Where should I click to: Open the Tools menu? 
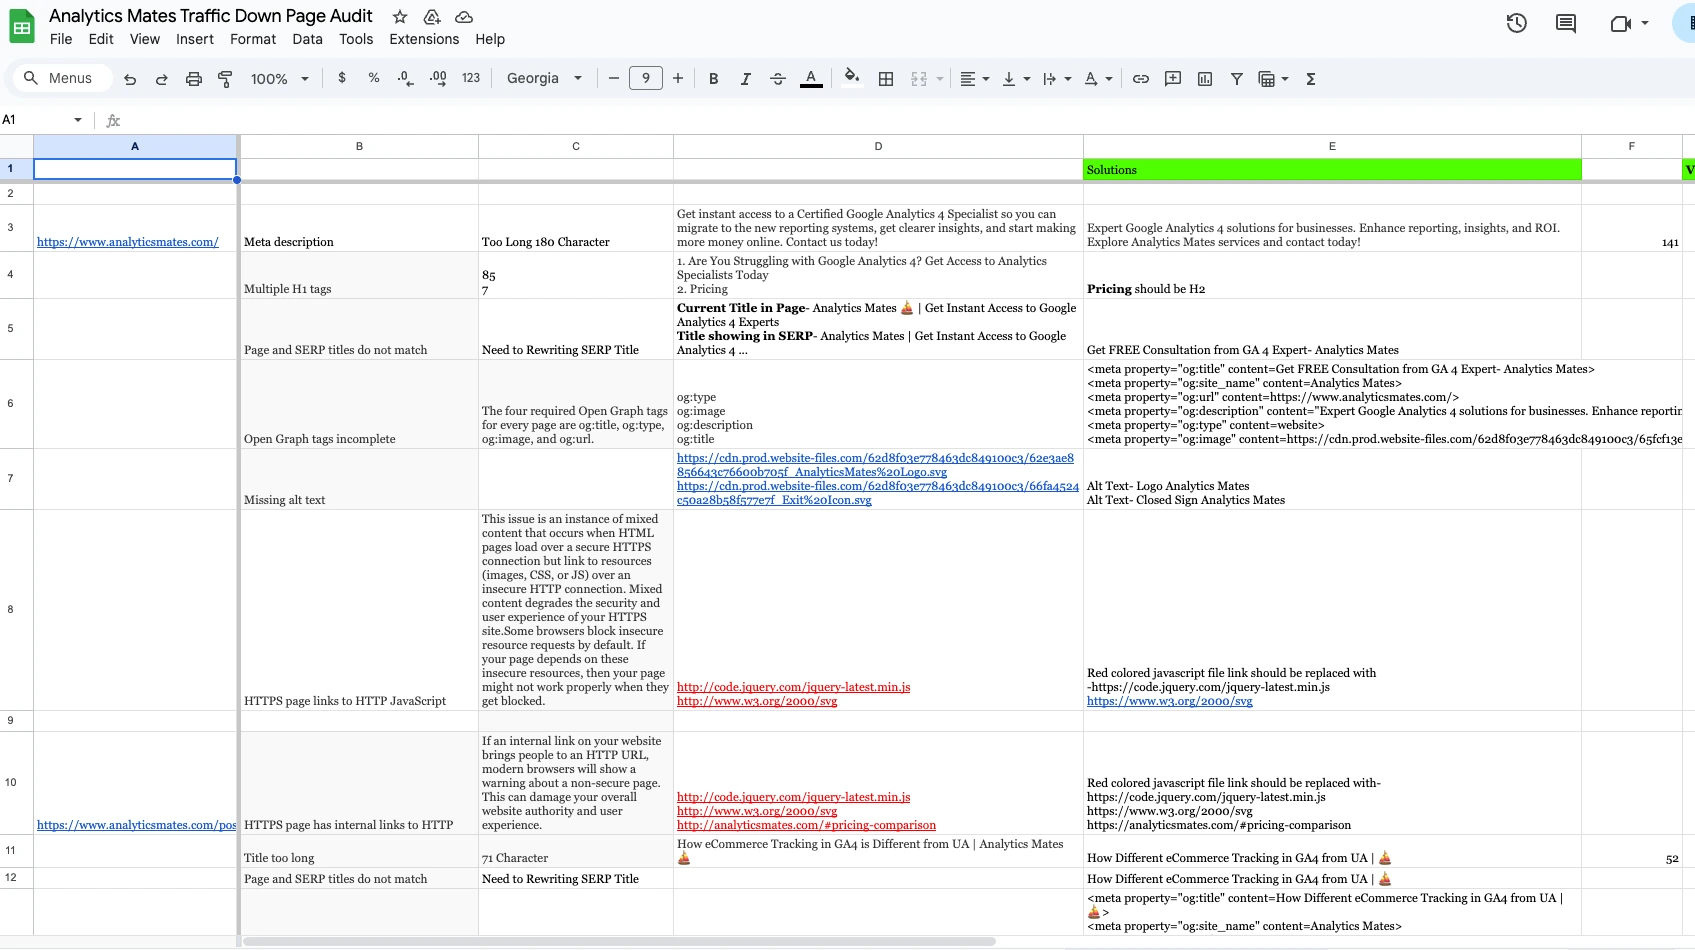(x=356, y=39)
